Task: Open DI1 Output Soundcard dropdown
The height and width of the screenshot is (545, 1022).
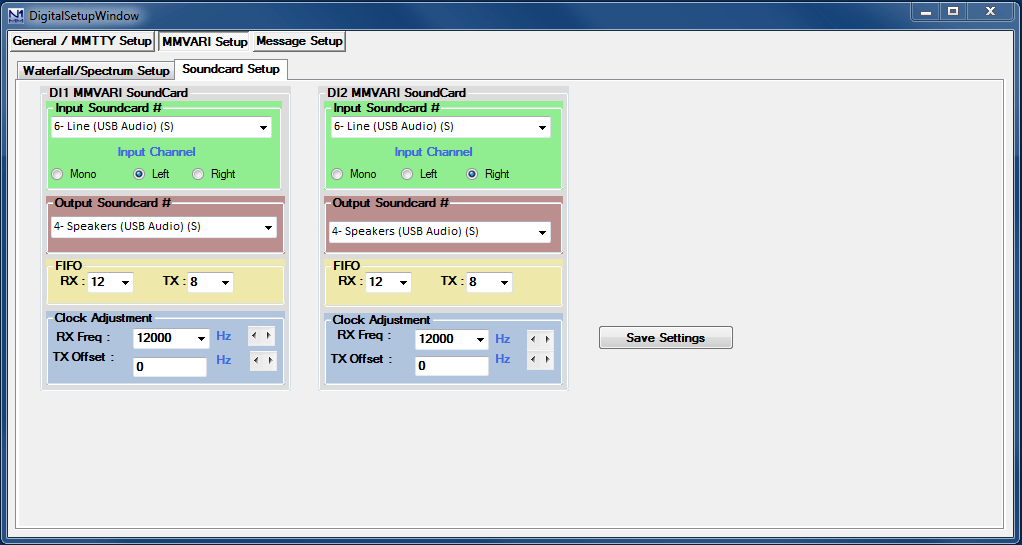Action: click(x=164, y=228)
